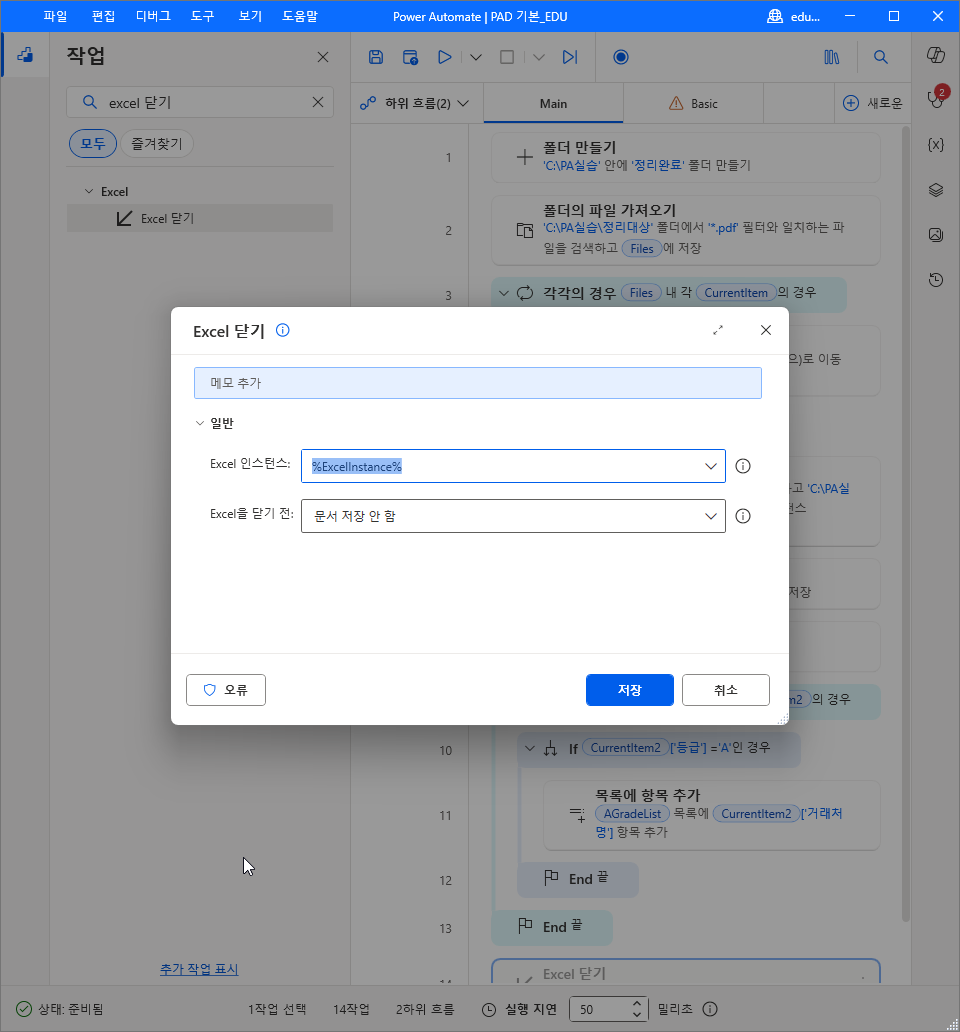Click the End 끝 on line 13
The width and height of the screenshot is (960, 1032).
[552, 927]
